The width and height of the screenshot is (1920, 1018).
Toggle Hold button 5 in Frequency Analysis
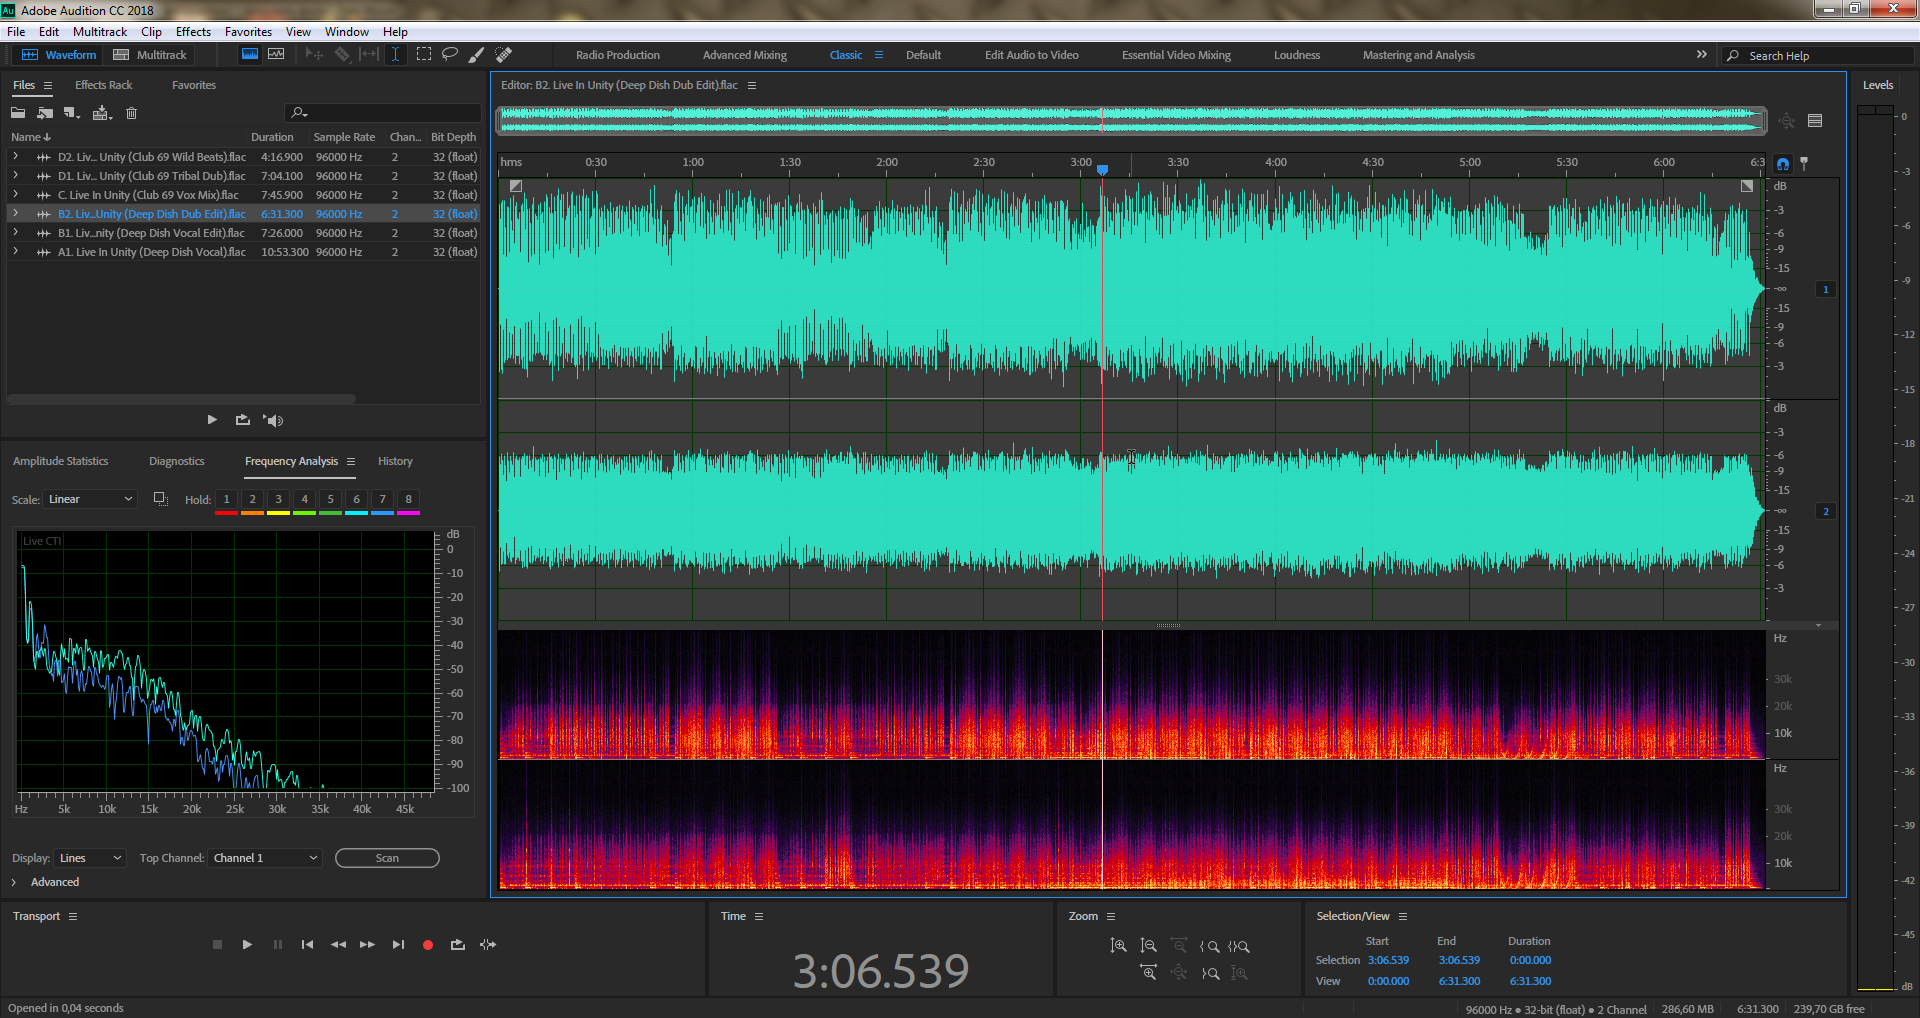pos(330,499)
